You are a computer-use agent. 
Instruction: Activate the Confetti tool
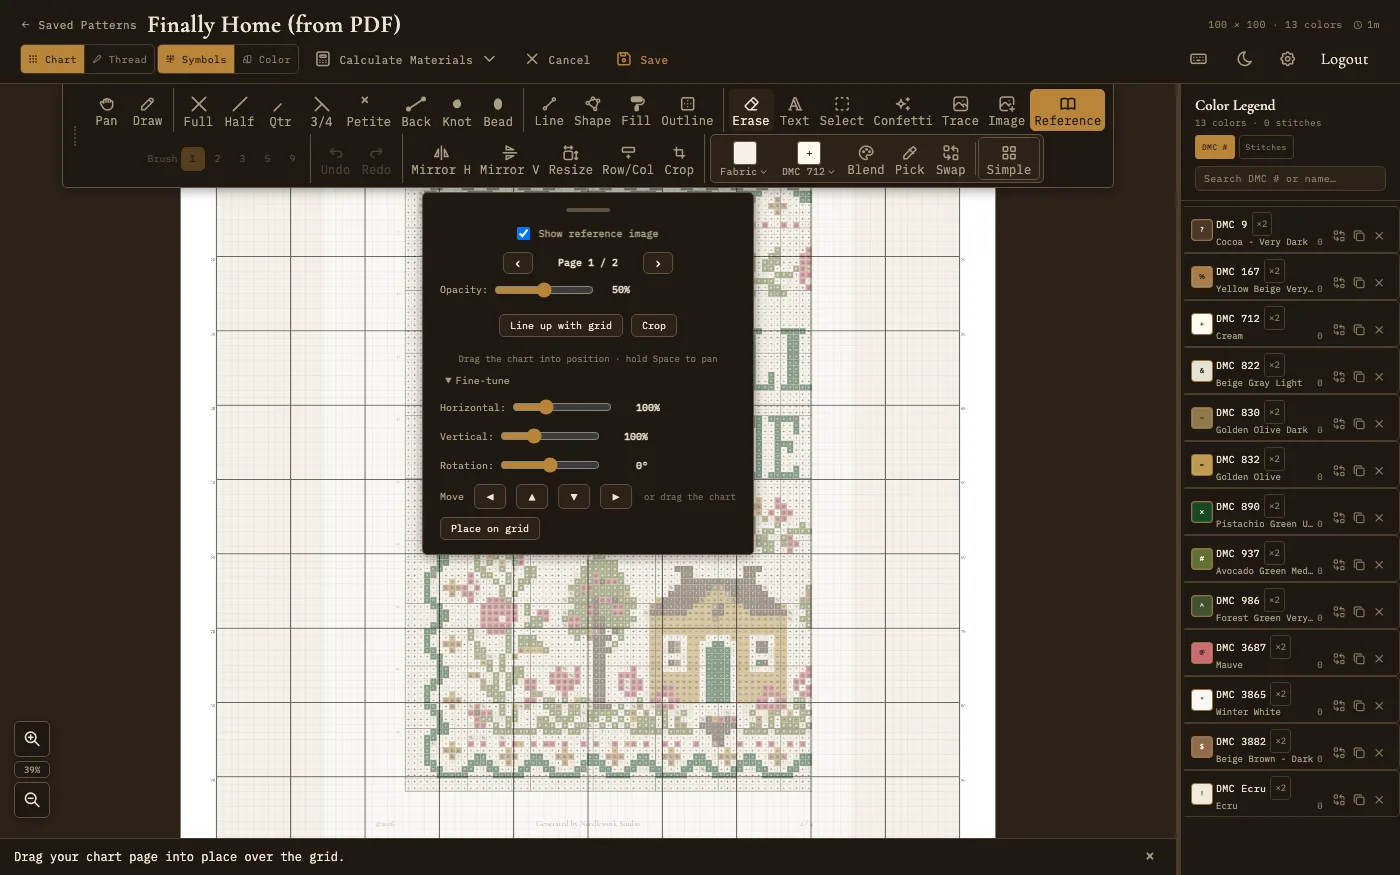(x=902, y=111)
